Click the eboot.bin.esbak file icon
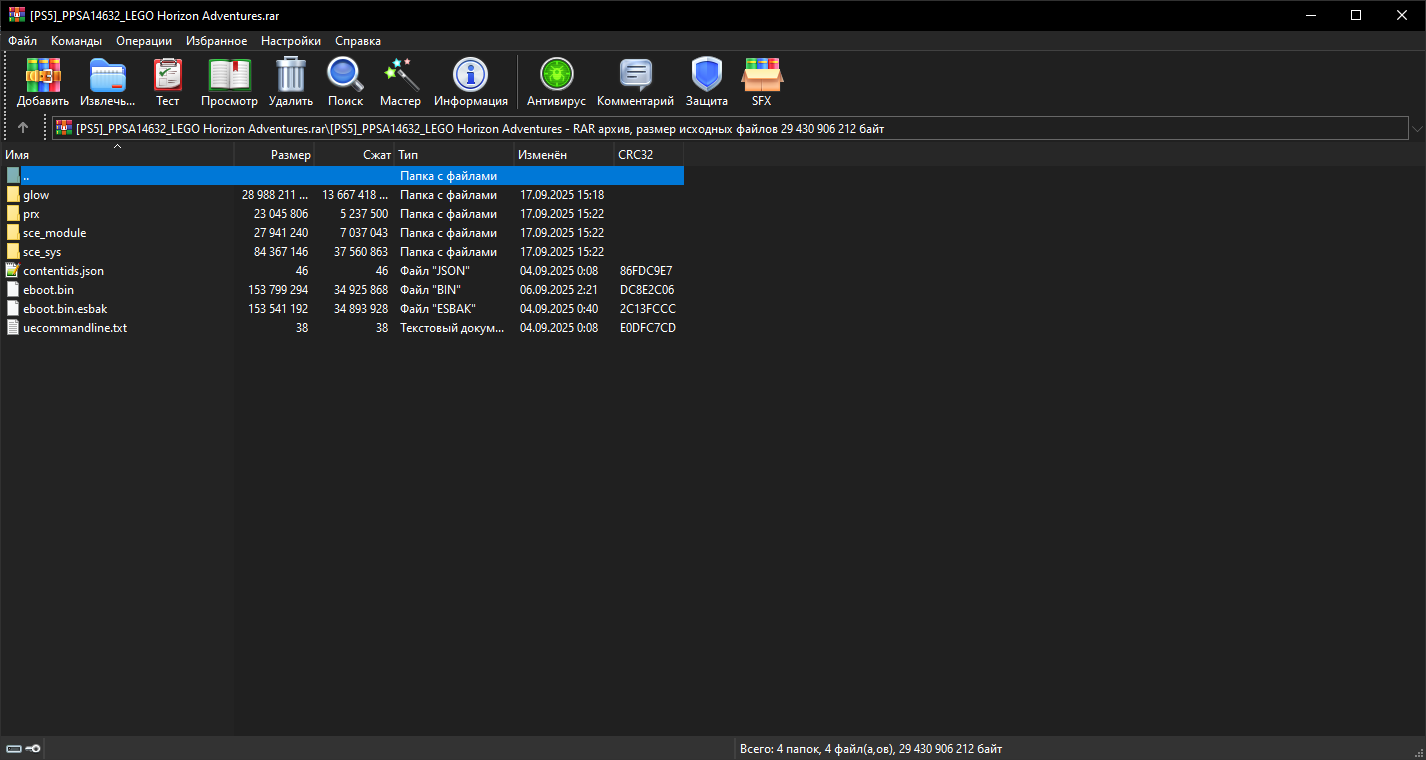The height and width of the screenshot is (760, 1426). [13, 309]
